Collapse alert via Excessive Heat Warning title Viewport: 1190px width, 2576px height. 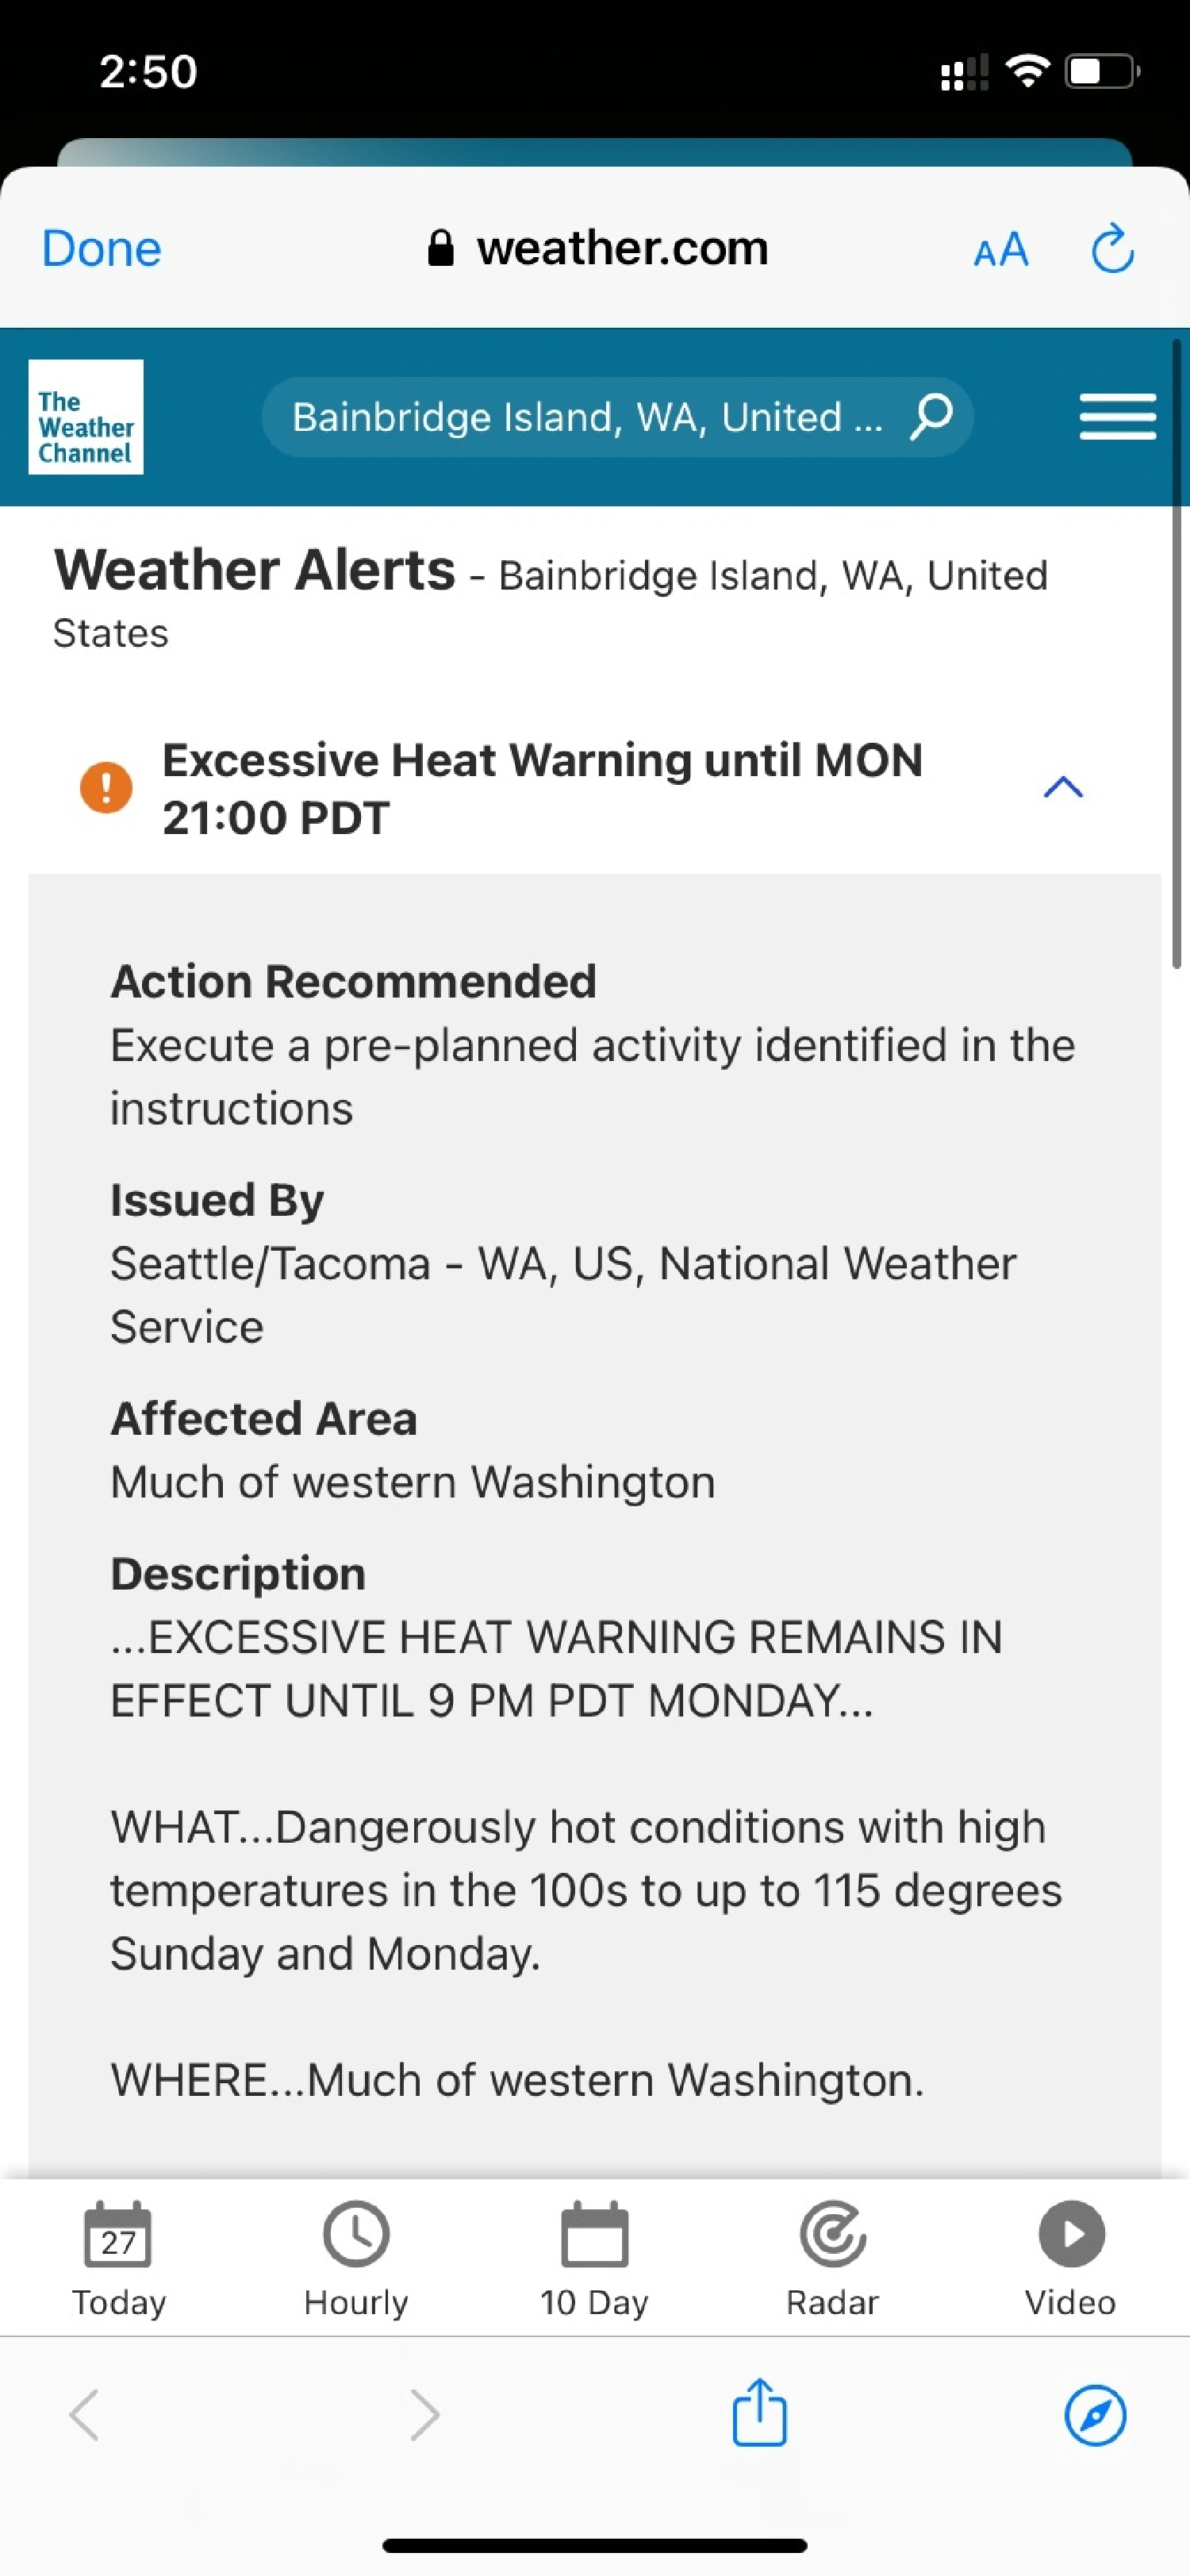pos(542,788)
